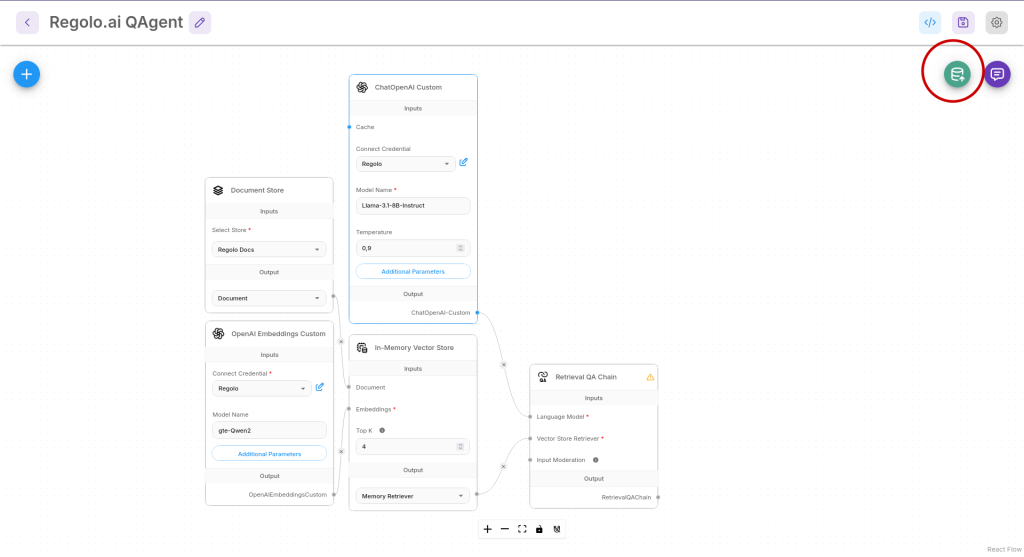Open the Memory Retriever output dropdown
Image resolution: width=1024 pixels, height=557 pixels.
[413, 496]
